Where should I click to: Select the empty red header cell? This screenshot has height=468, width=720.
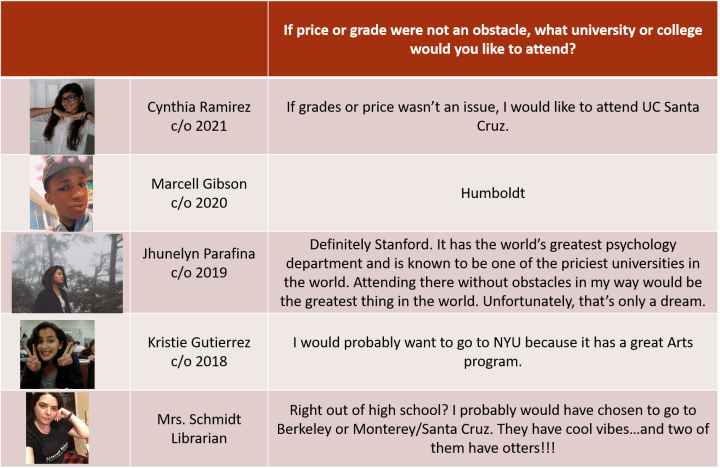tap(134, 39)
